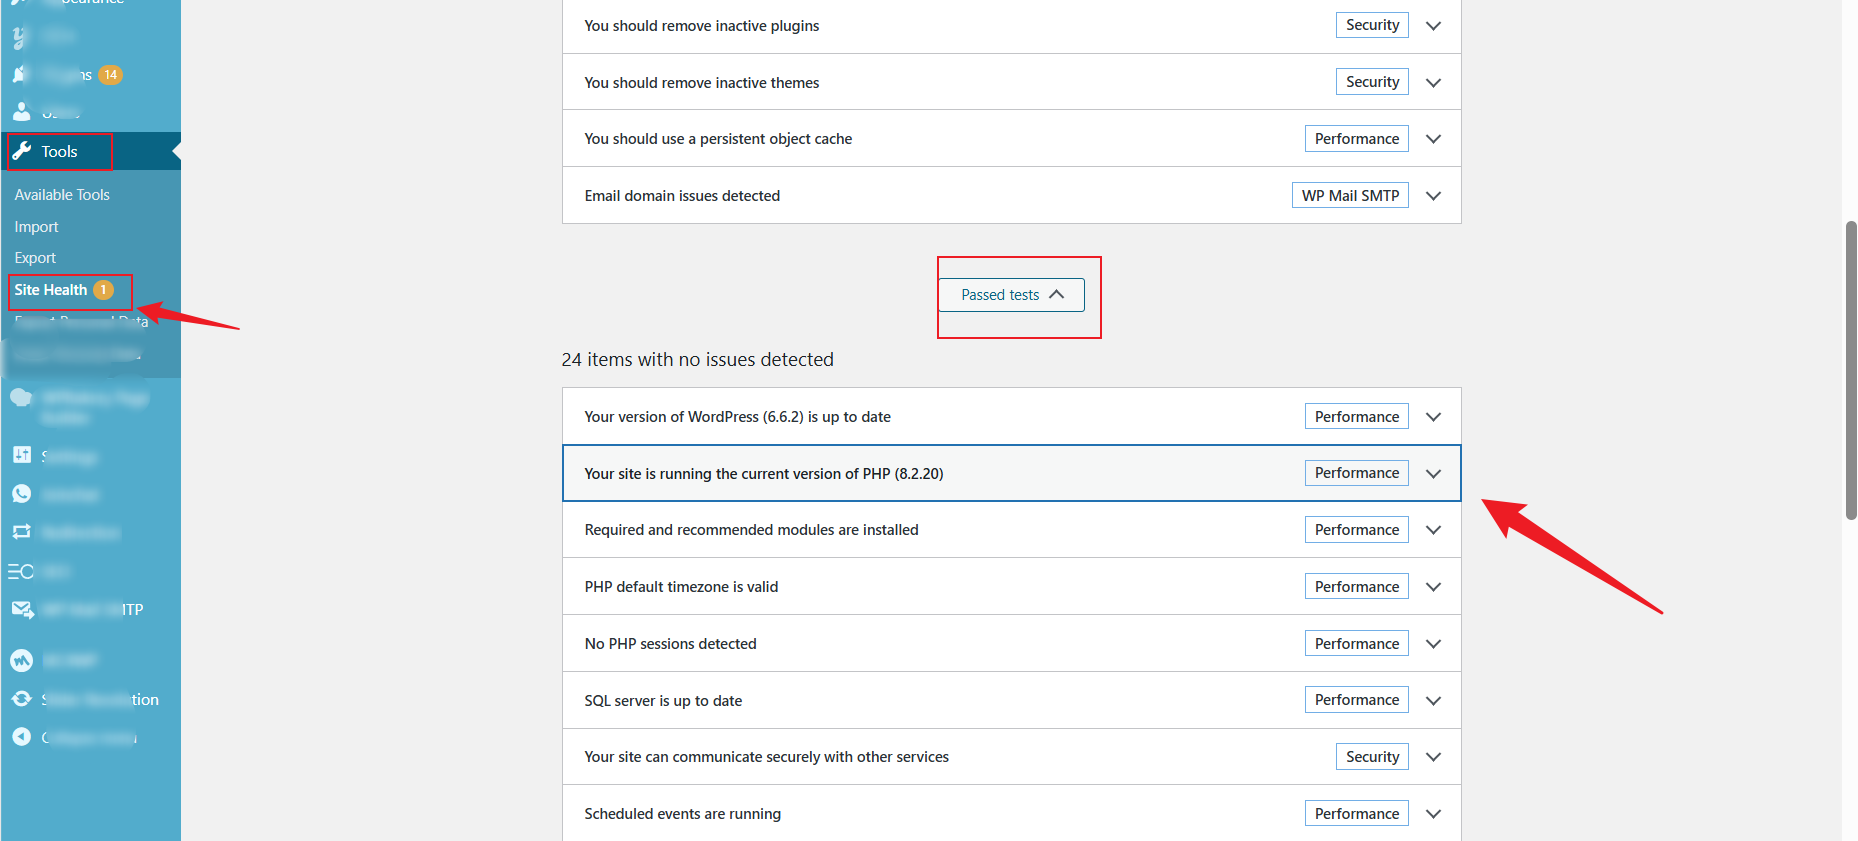
Task: Click the Redirection arrows icon in sidebar
Action: coord(21,532)
